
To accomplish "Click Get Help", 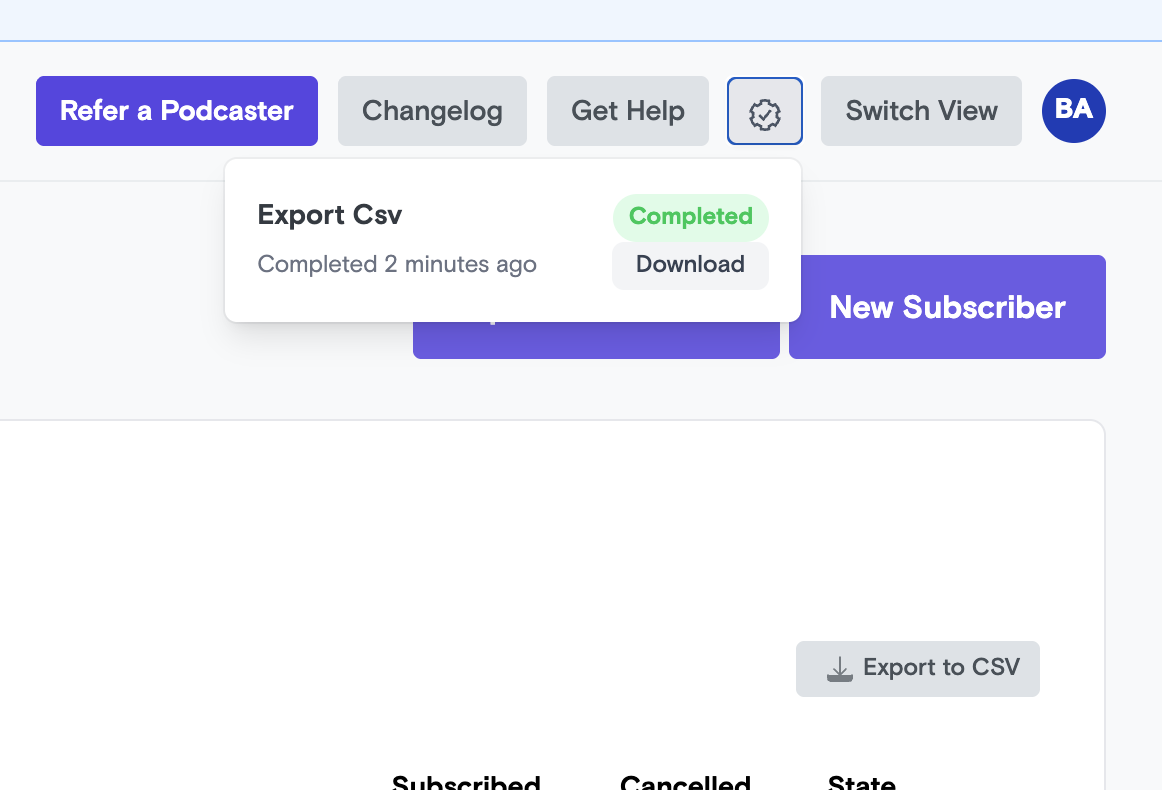I will click(x=627, y=111).
